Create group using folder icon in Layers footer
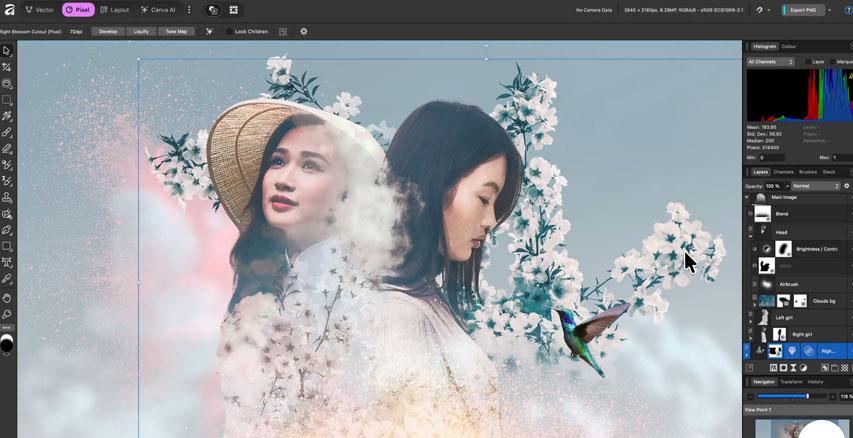Screen dimensions: 853x438 [x=835, y=368]
